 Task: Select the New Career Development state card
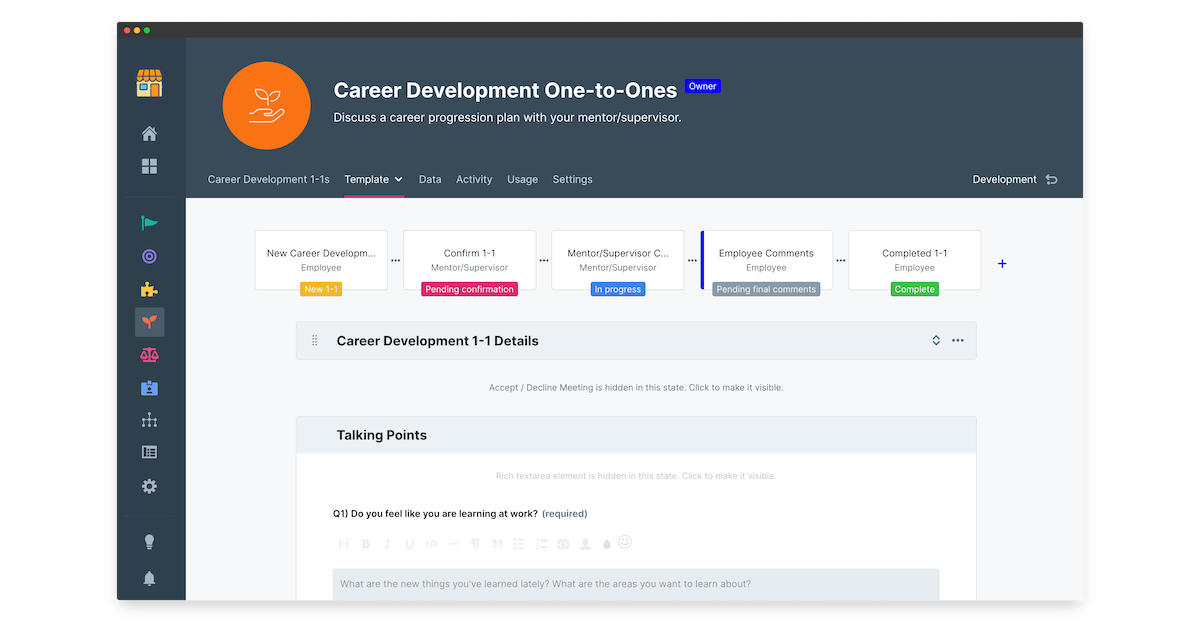pos(321,260)
